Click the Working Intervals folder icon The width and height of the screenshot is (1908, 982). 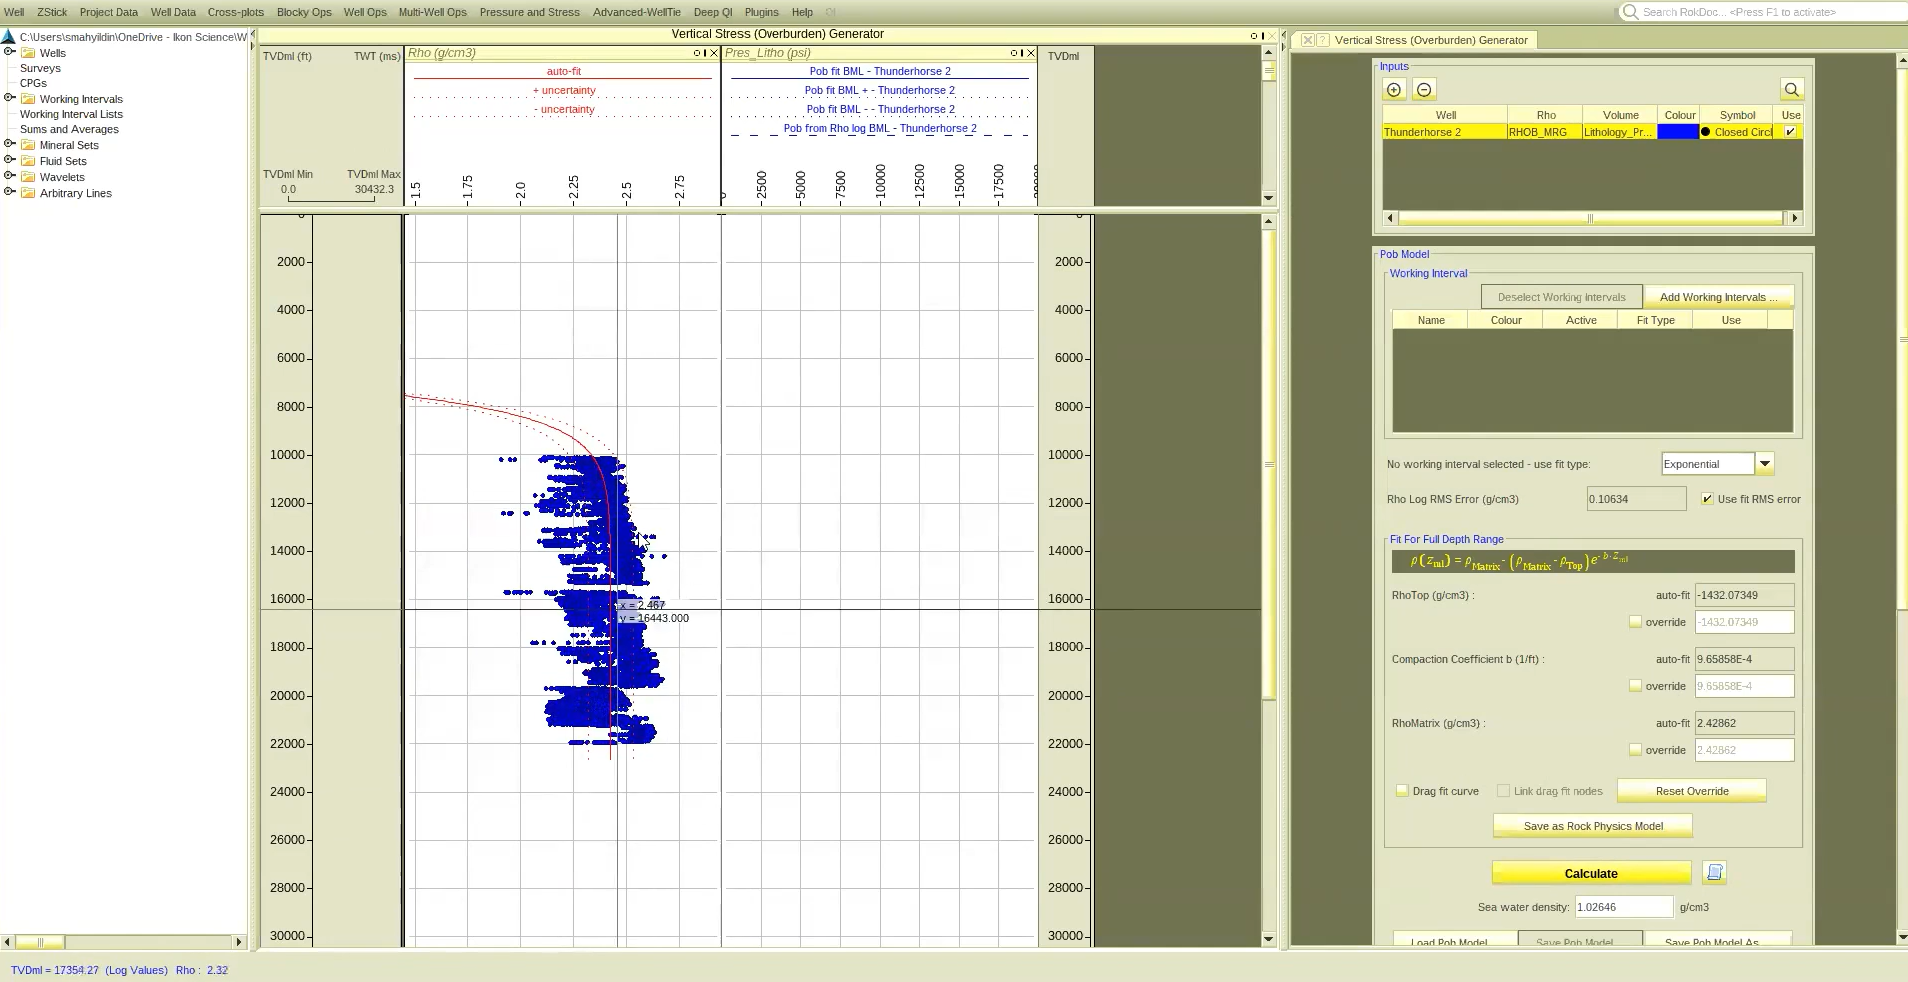pyautogui.click(x=29, y=99)
